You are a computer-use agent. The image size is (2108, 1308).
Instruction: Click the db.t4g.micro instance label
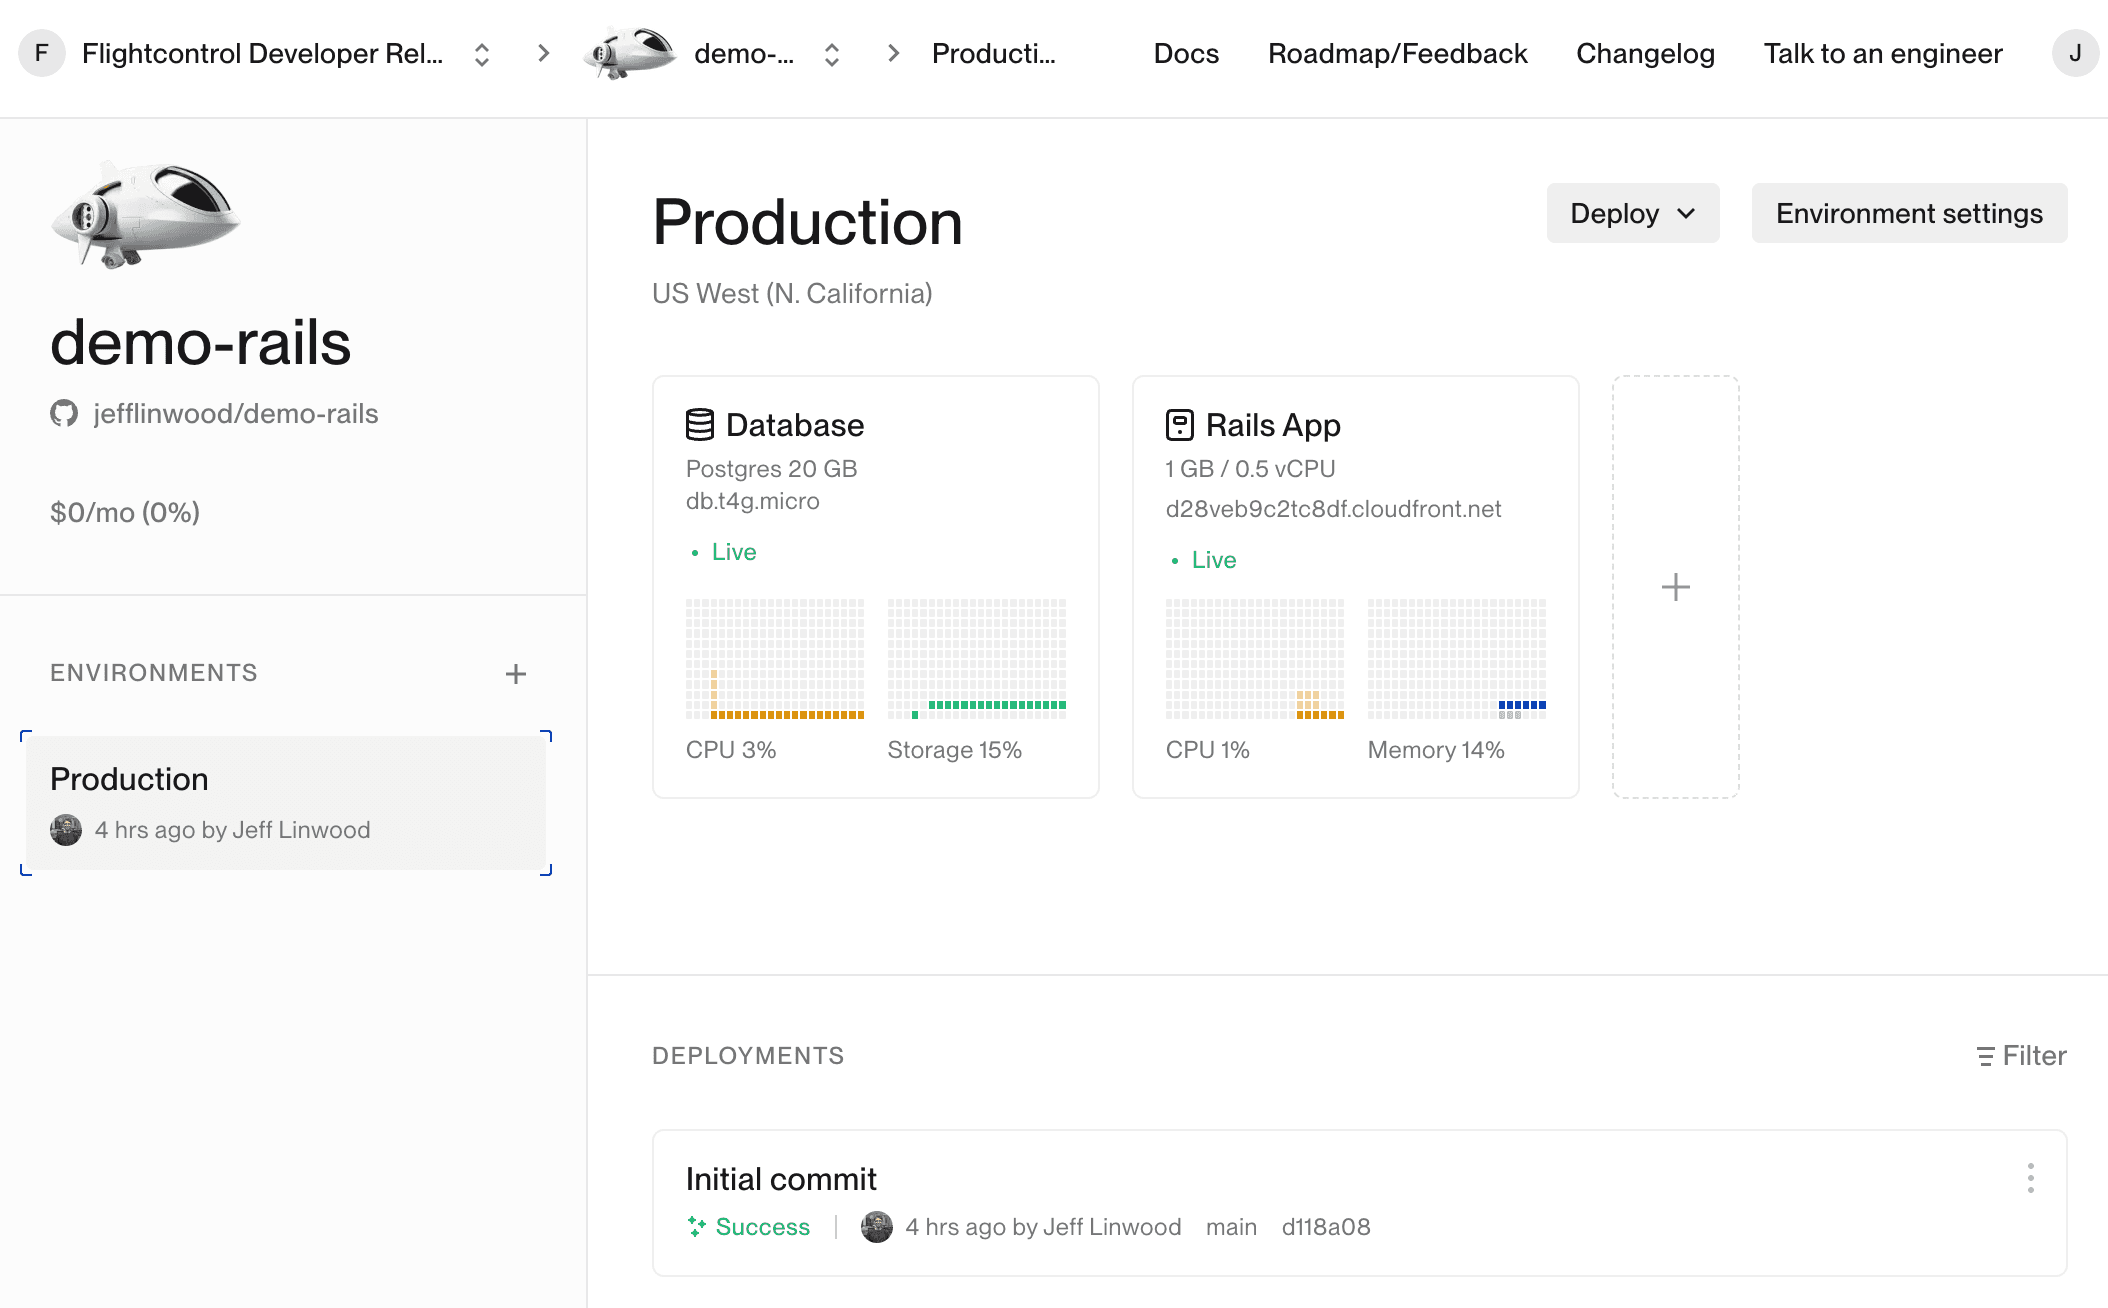tap(753, 501)
